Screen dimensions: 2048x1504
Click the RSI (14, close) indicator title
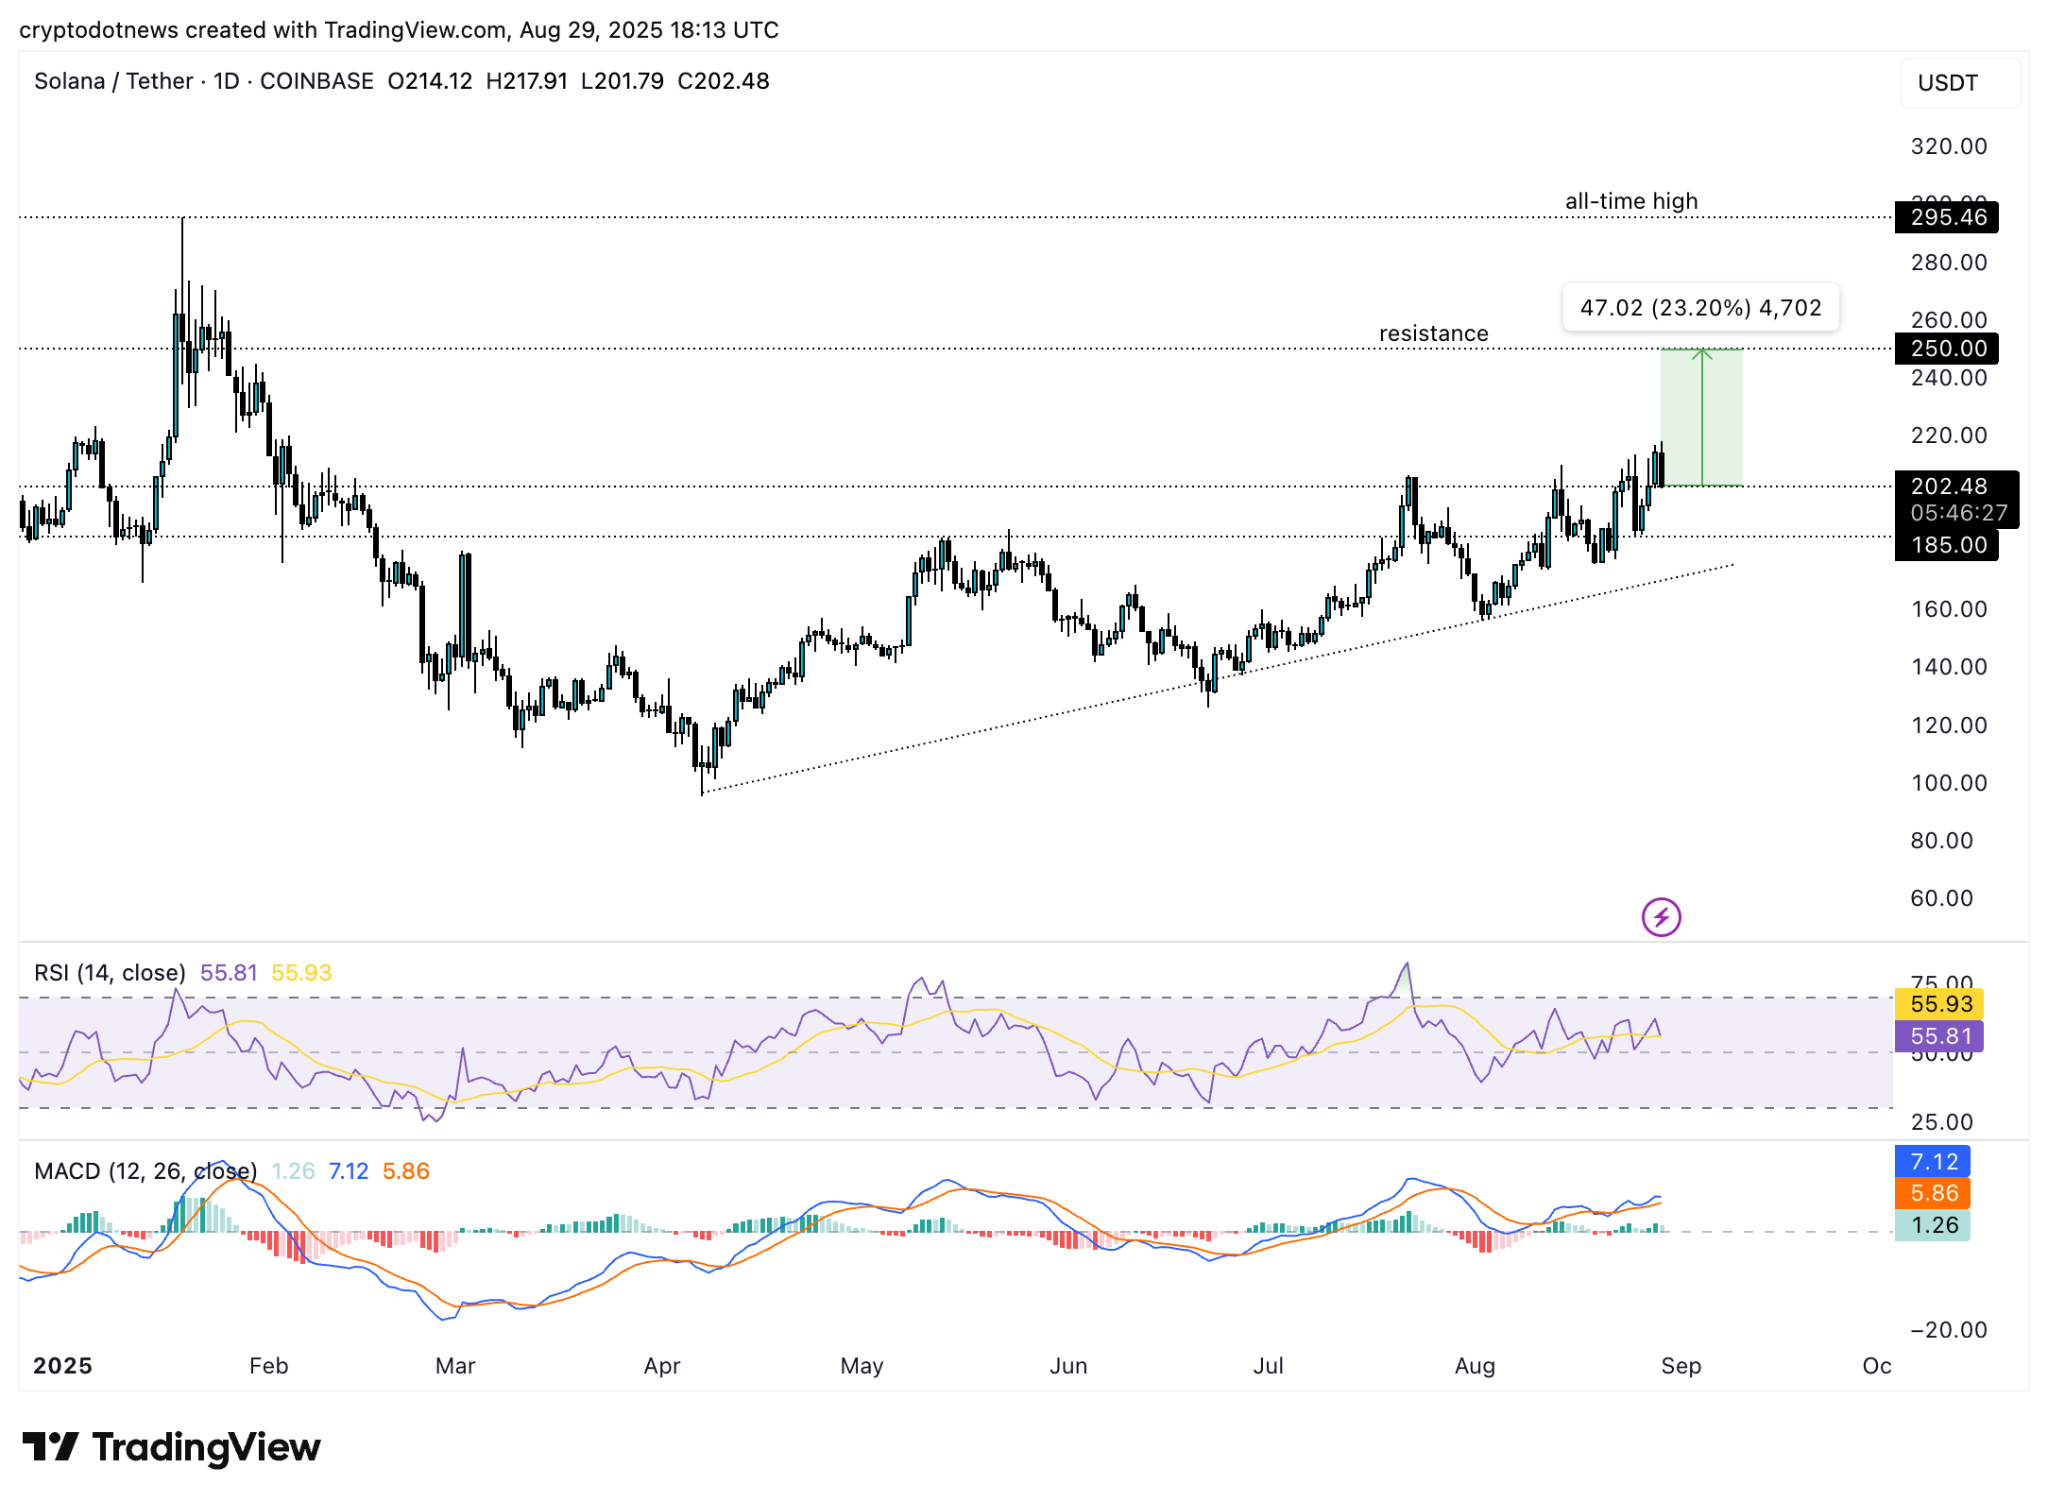click(110, 972)
